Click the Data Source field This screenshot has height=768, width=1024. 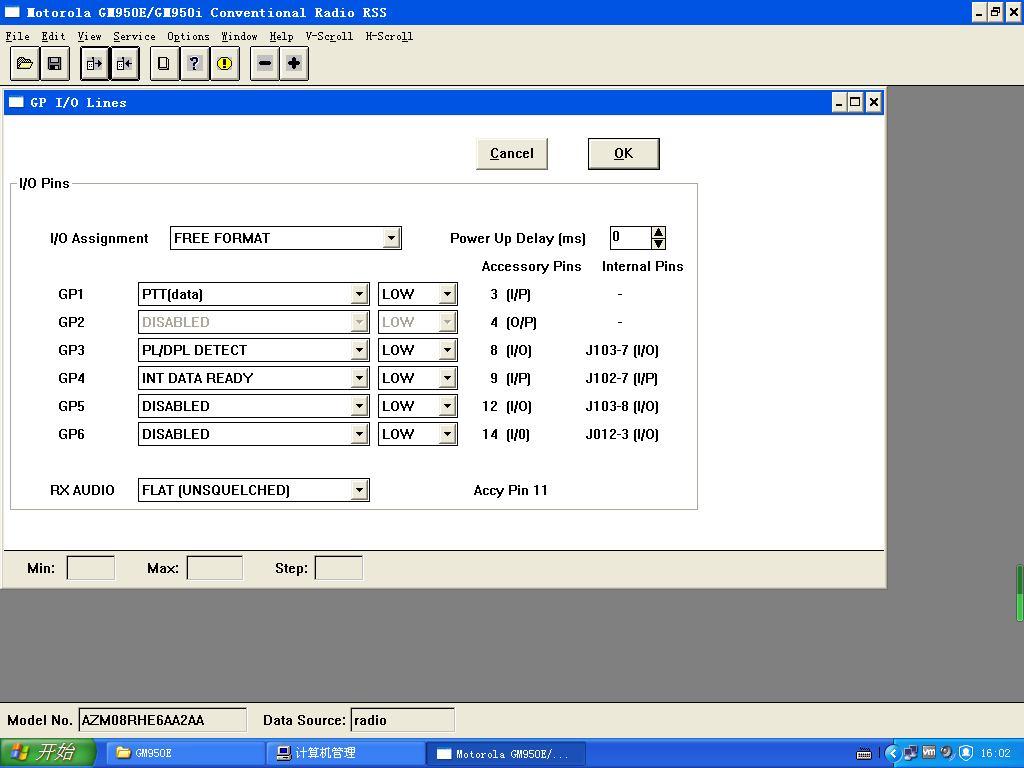pyautogui.click(x=402, y=720)
